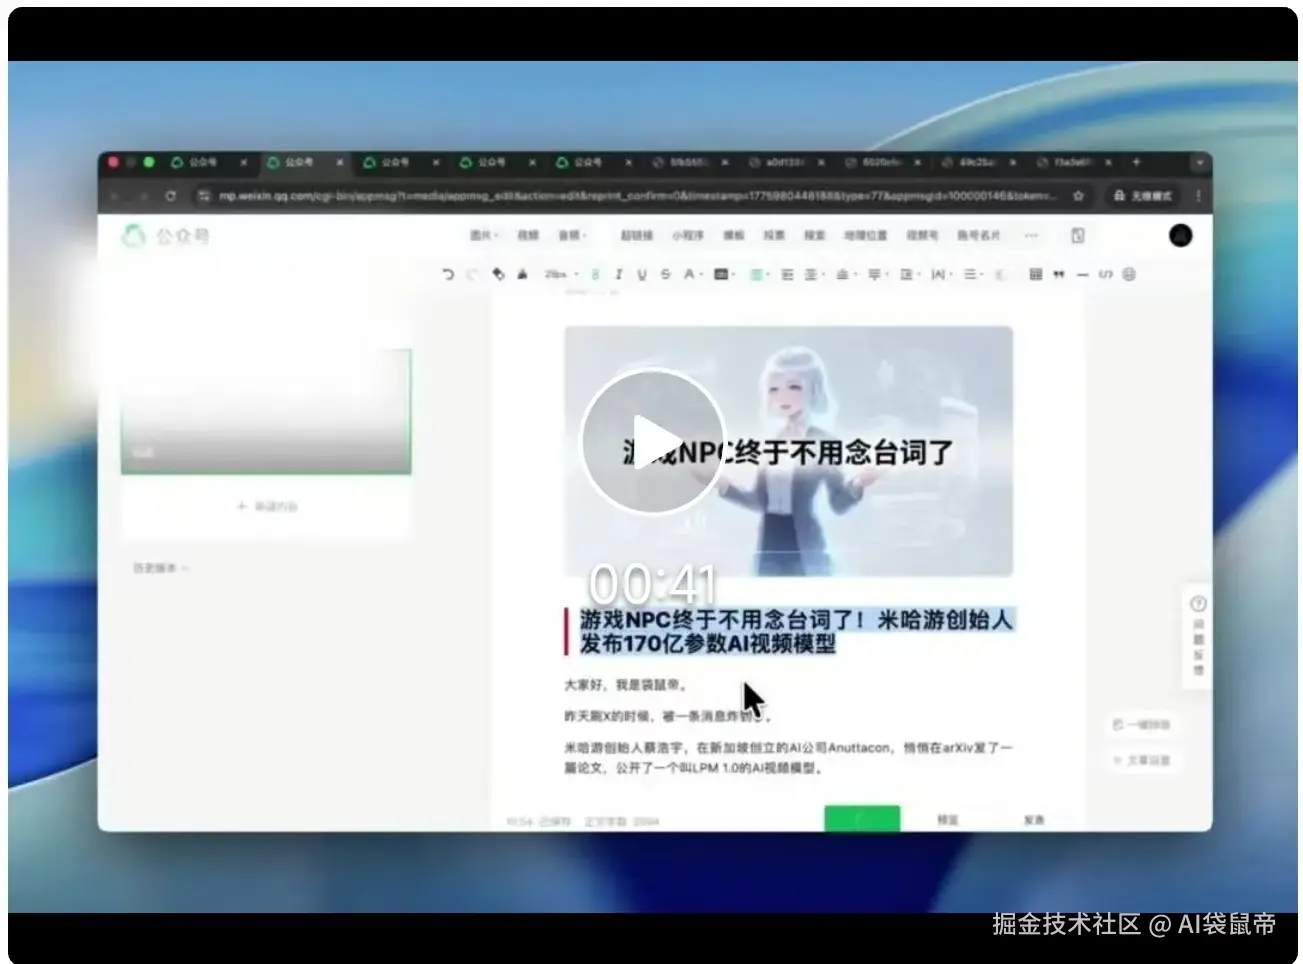This screenshot has width=1303, height=964.
Task: Reload the page in the browser
Action: pyautogui.click(x=170, y=196)
